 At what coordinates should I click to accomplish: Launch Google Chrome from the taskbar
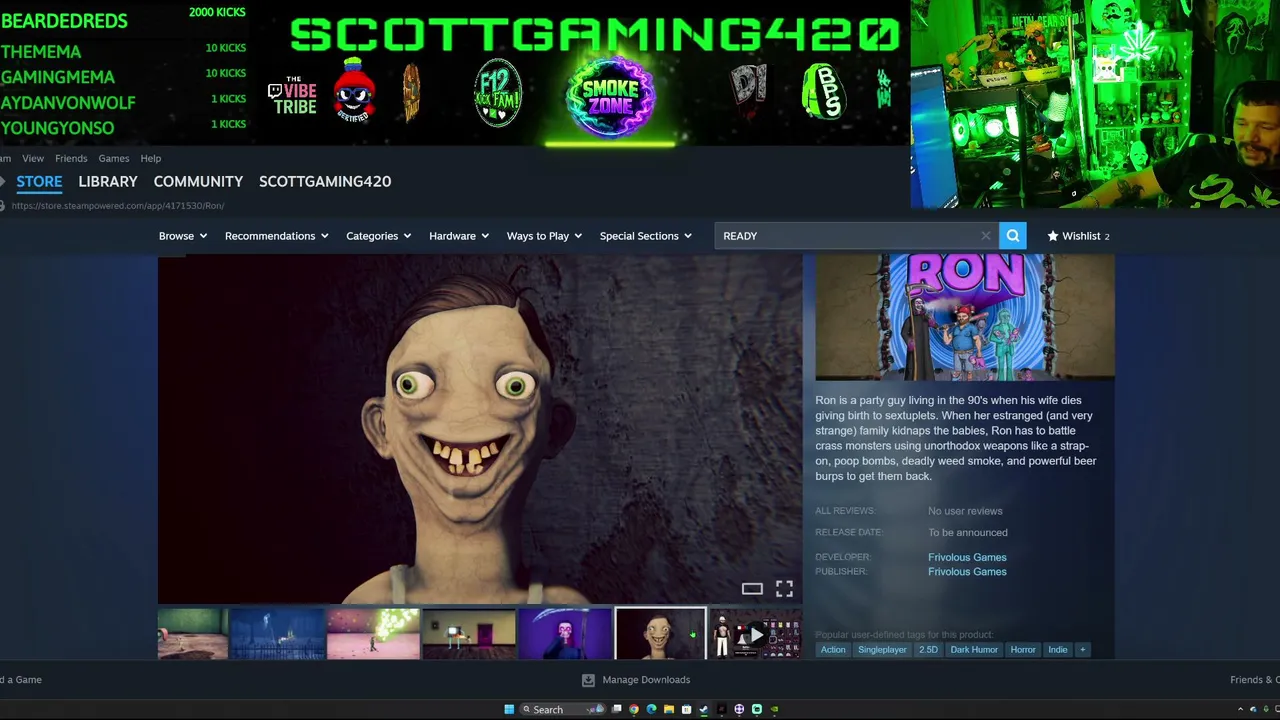click(634, 709)
